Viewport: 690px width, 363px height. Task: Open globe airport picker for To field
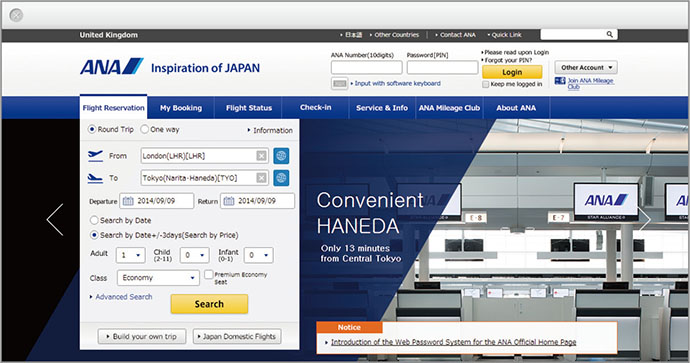[x=281, y=178]
